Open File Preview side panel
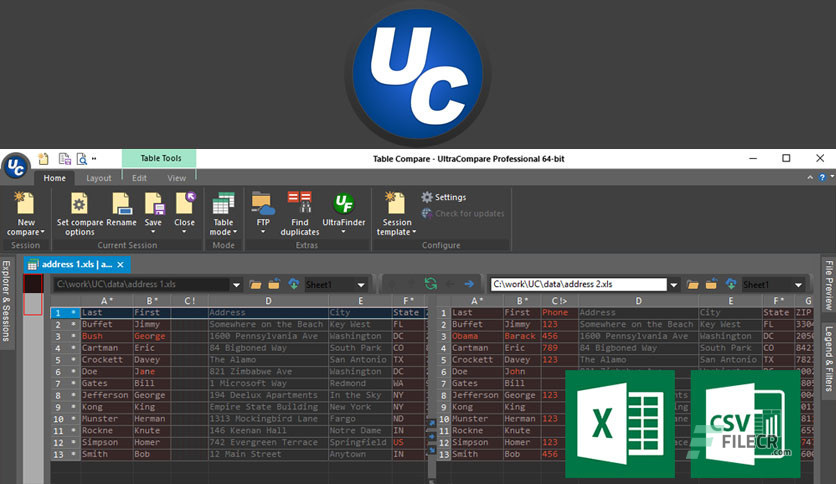The height and width of the screenshot is (484, 836). (x=829, y=285)
